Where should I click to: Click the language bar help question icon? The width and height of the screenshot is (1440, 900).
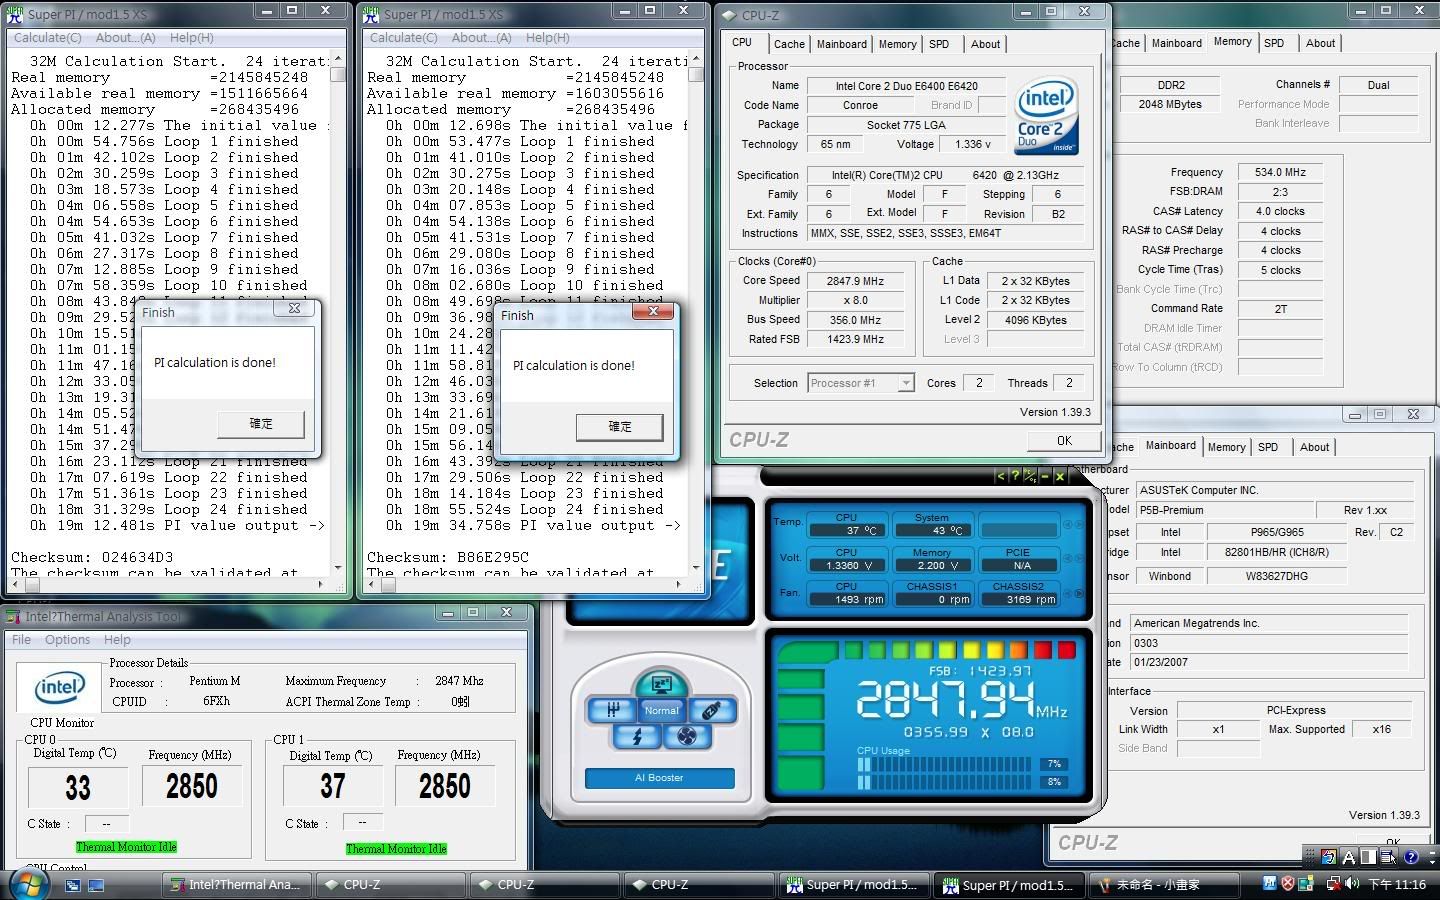point(1411,856)
